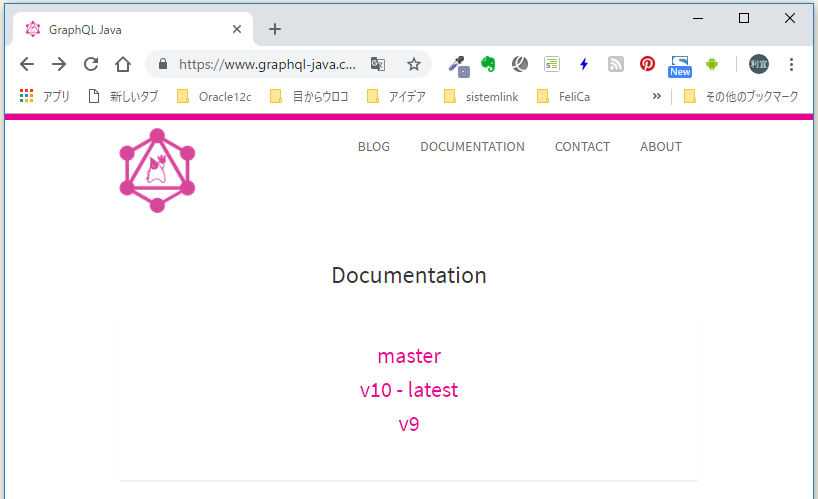Image resolution: width=818 pixels, height=499 pixels.
Task: Open the v10 - latest documentation
Action: (x=409, y=390)
